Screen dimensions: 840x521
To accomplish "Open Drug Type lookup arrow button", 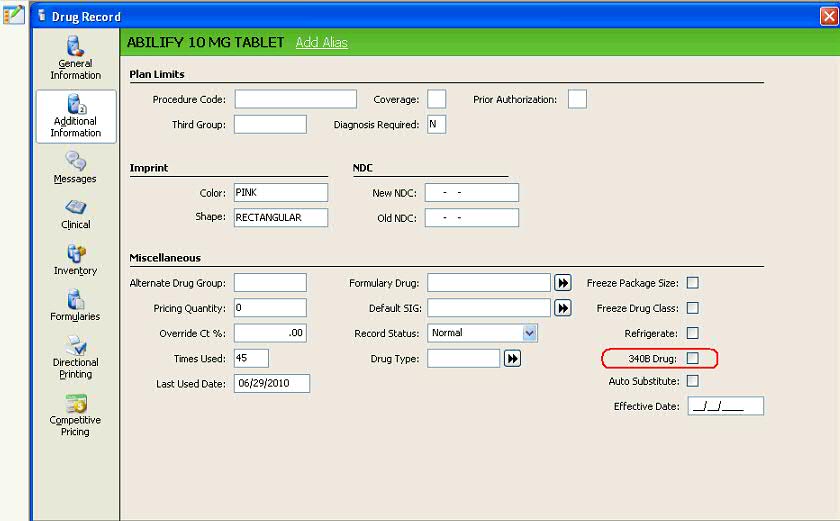I will 512,358.
